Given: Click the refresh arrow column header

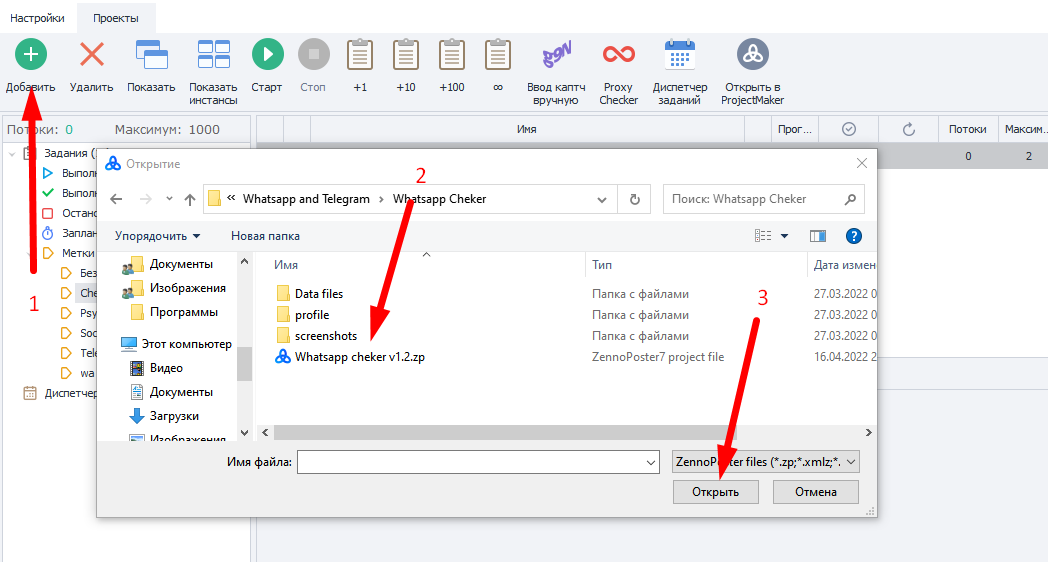Looking at the screenshot, I should 908,130.
